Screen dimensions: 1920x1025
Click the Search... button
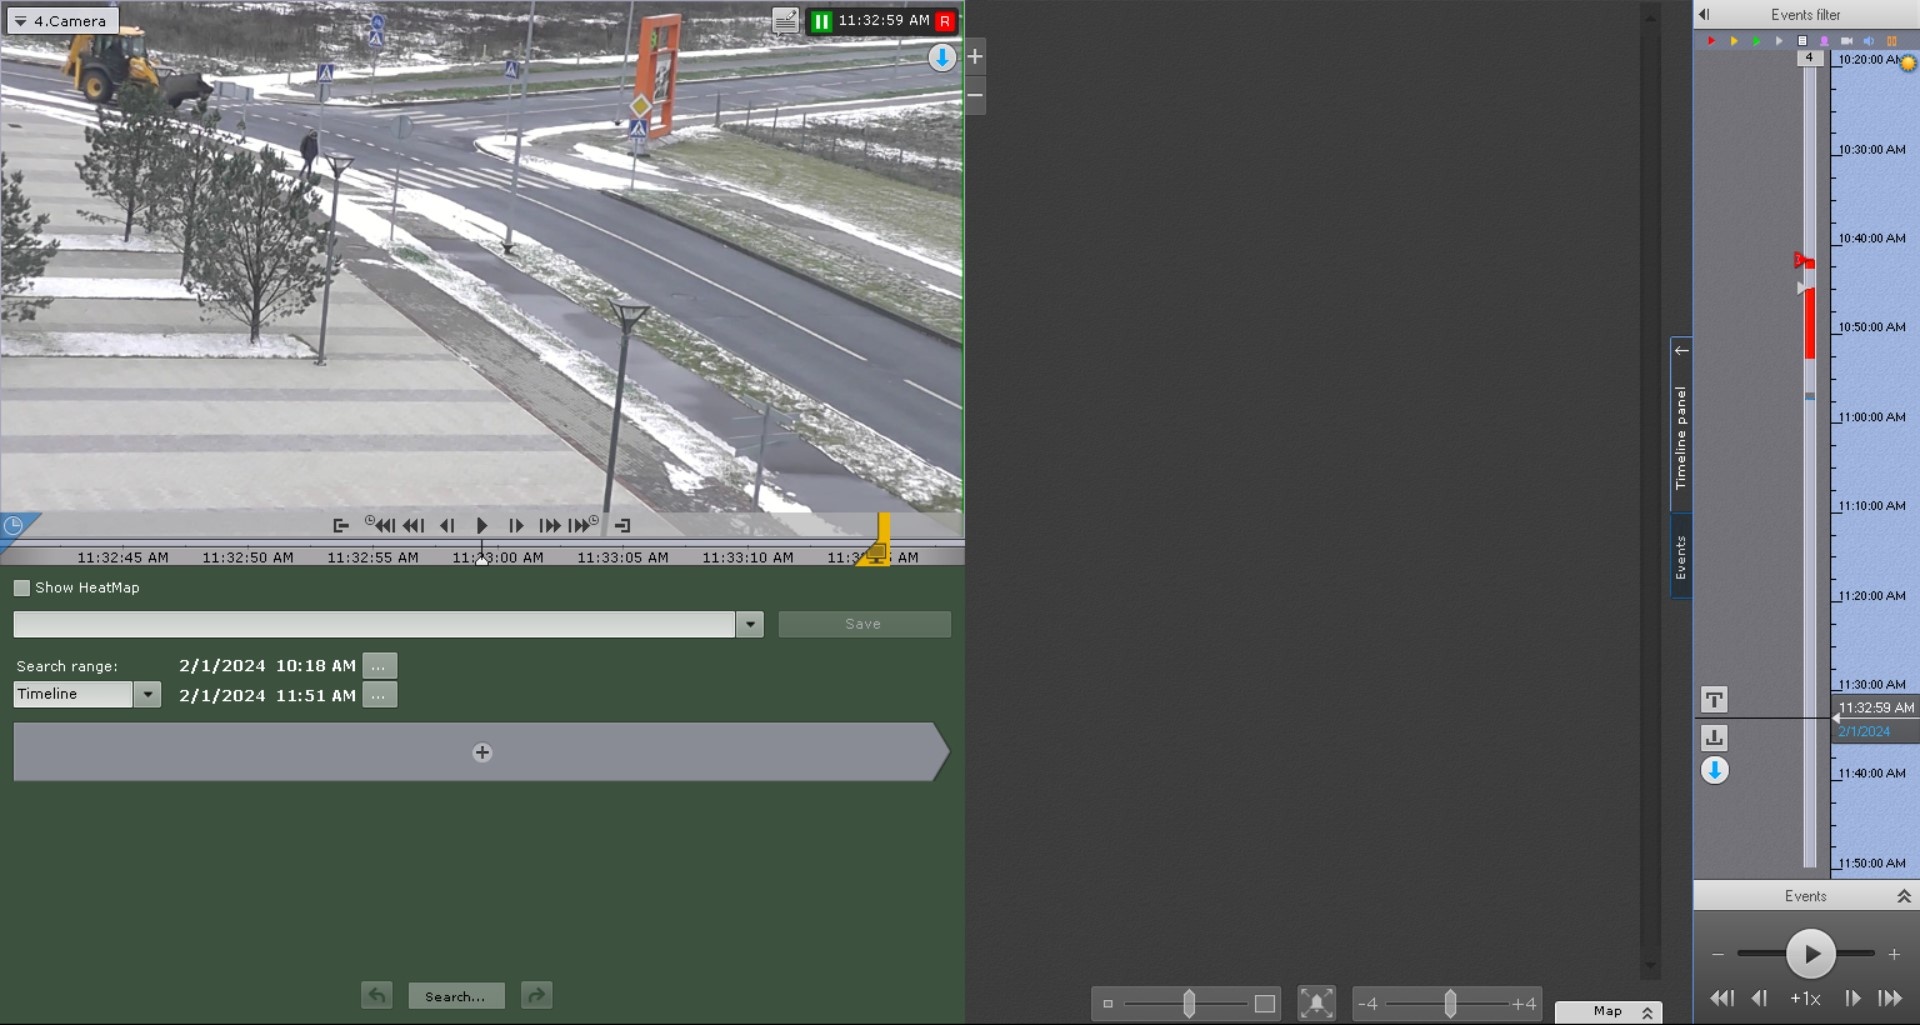(x=455, y=996)
